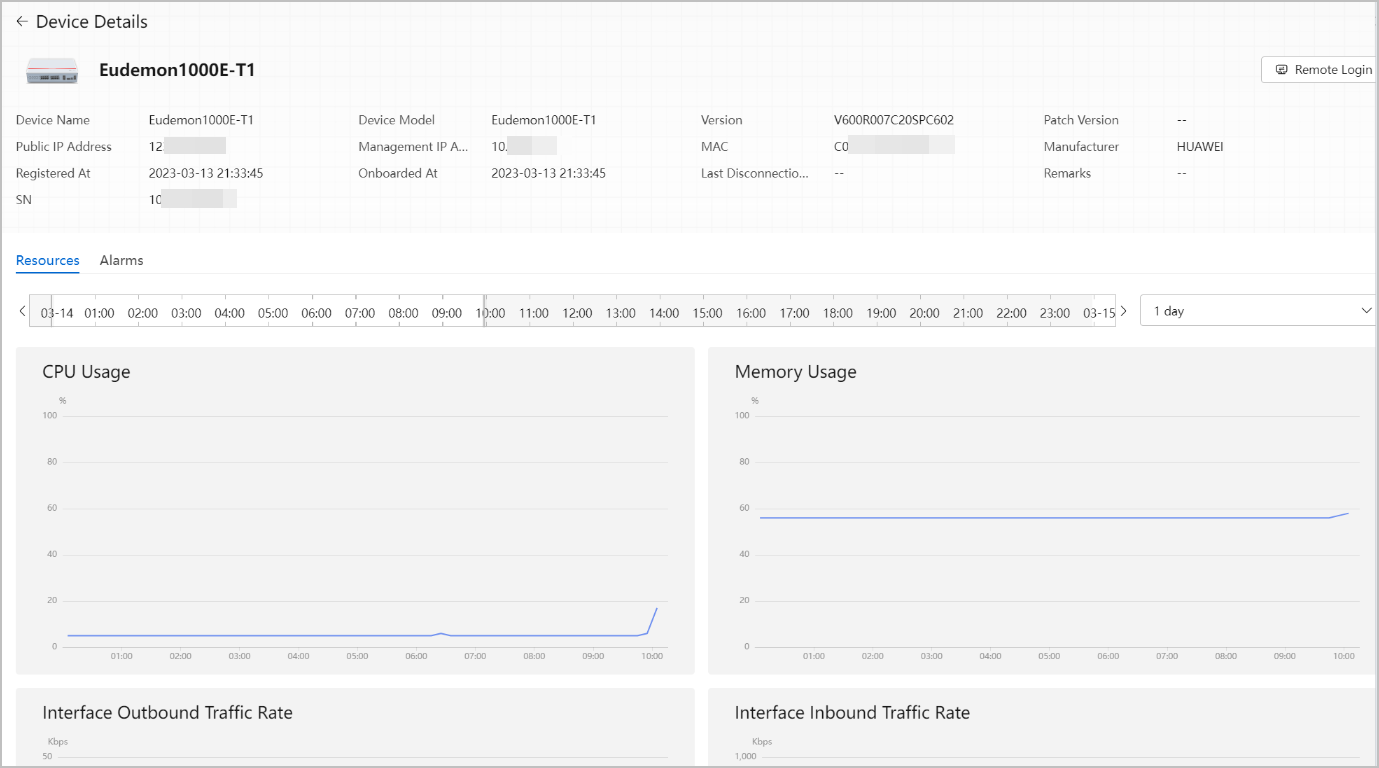Image resolution: width=1379 pixels, height=768 pixels.
Task: Open the 1 day time range dropdown
Action: (1259, 311)
